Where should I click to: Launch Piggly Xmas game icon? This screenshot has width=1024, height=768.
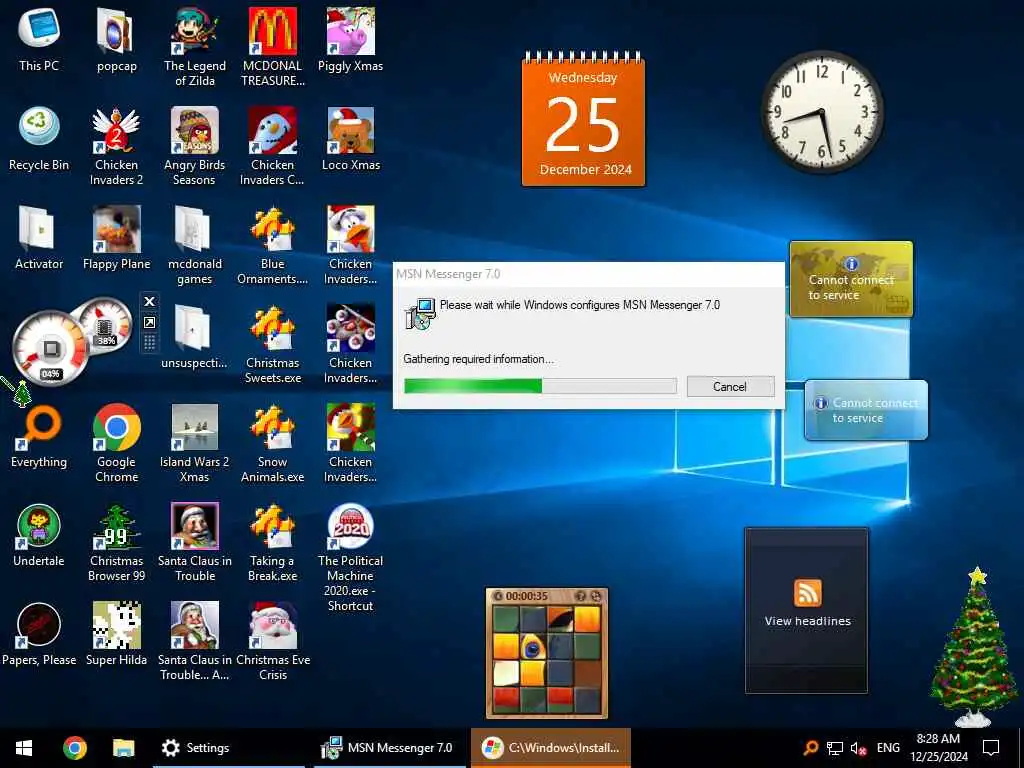(x=351, y=39)
